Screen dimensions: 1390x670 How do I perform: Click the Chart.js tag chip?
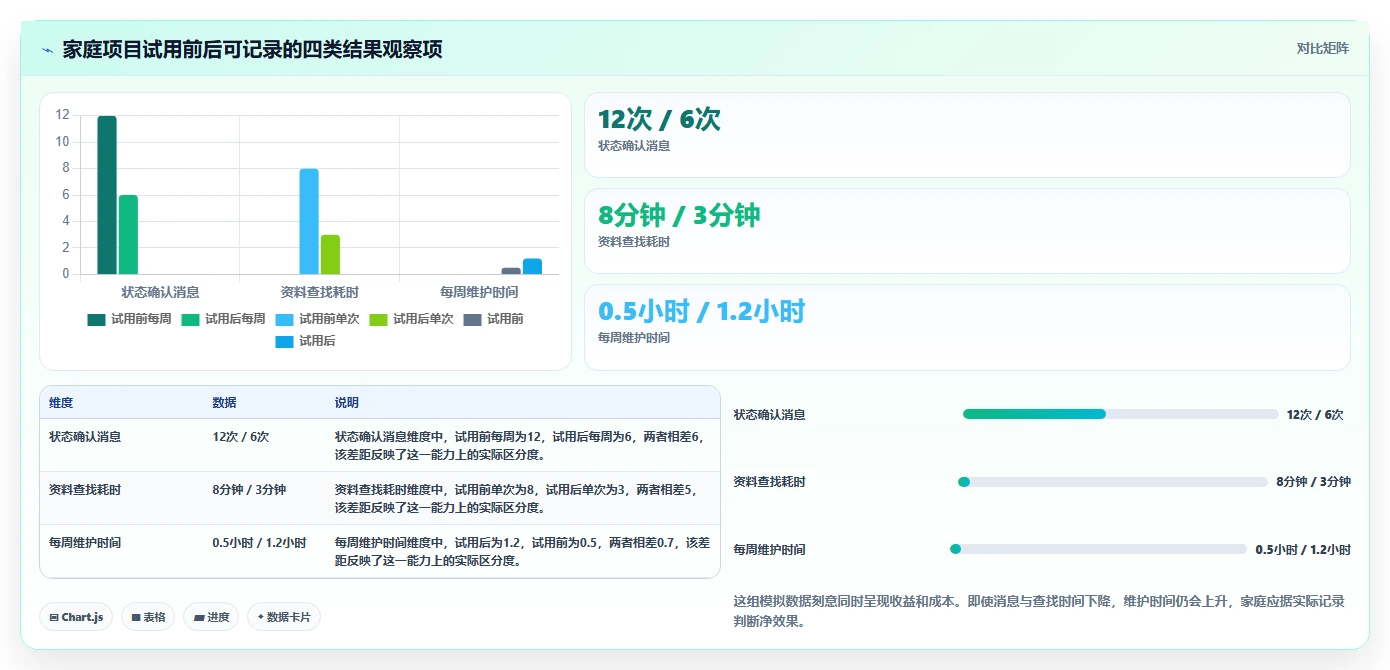(77, 617)
